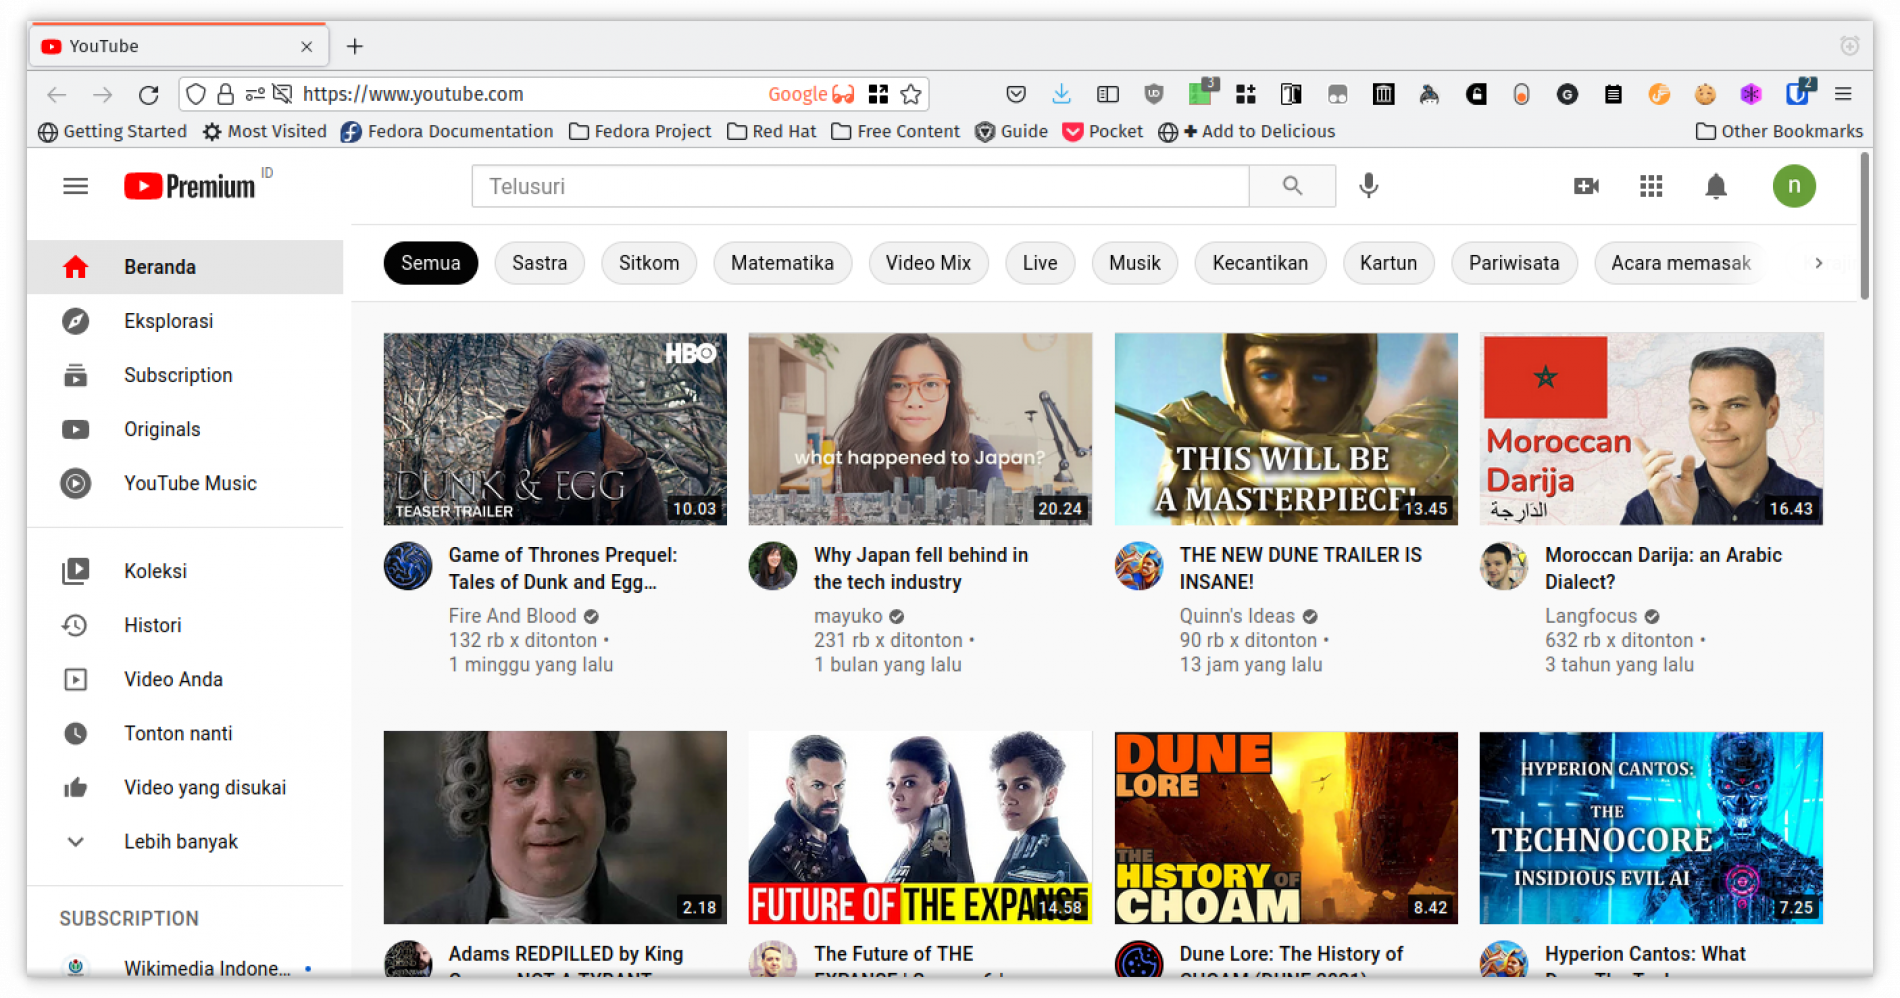
Task: Select the Semua filter chip
Action: [x=430, y=263]
